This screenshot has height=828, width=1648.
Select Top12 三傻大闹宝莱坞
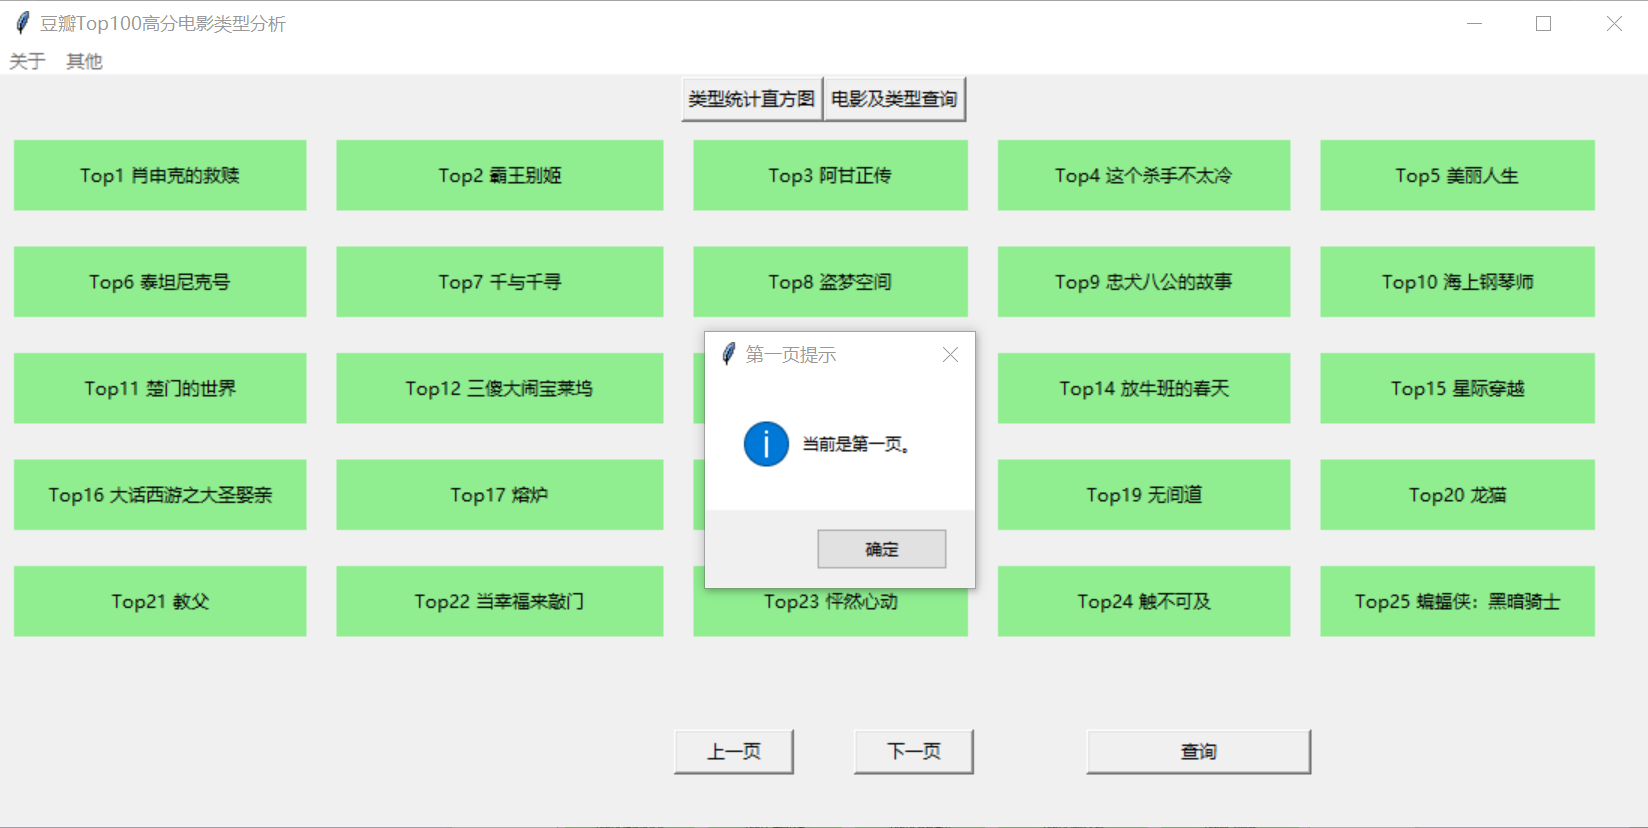(499, 388)
